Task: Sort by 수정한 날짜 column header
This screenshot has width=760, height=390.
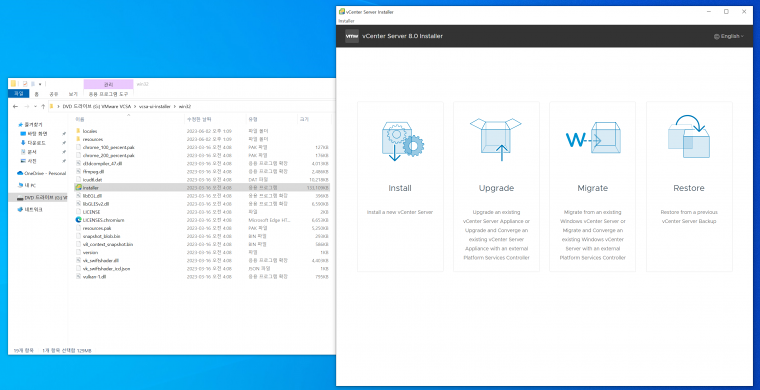Action: click(198, 119)
